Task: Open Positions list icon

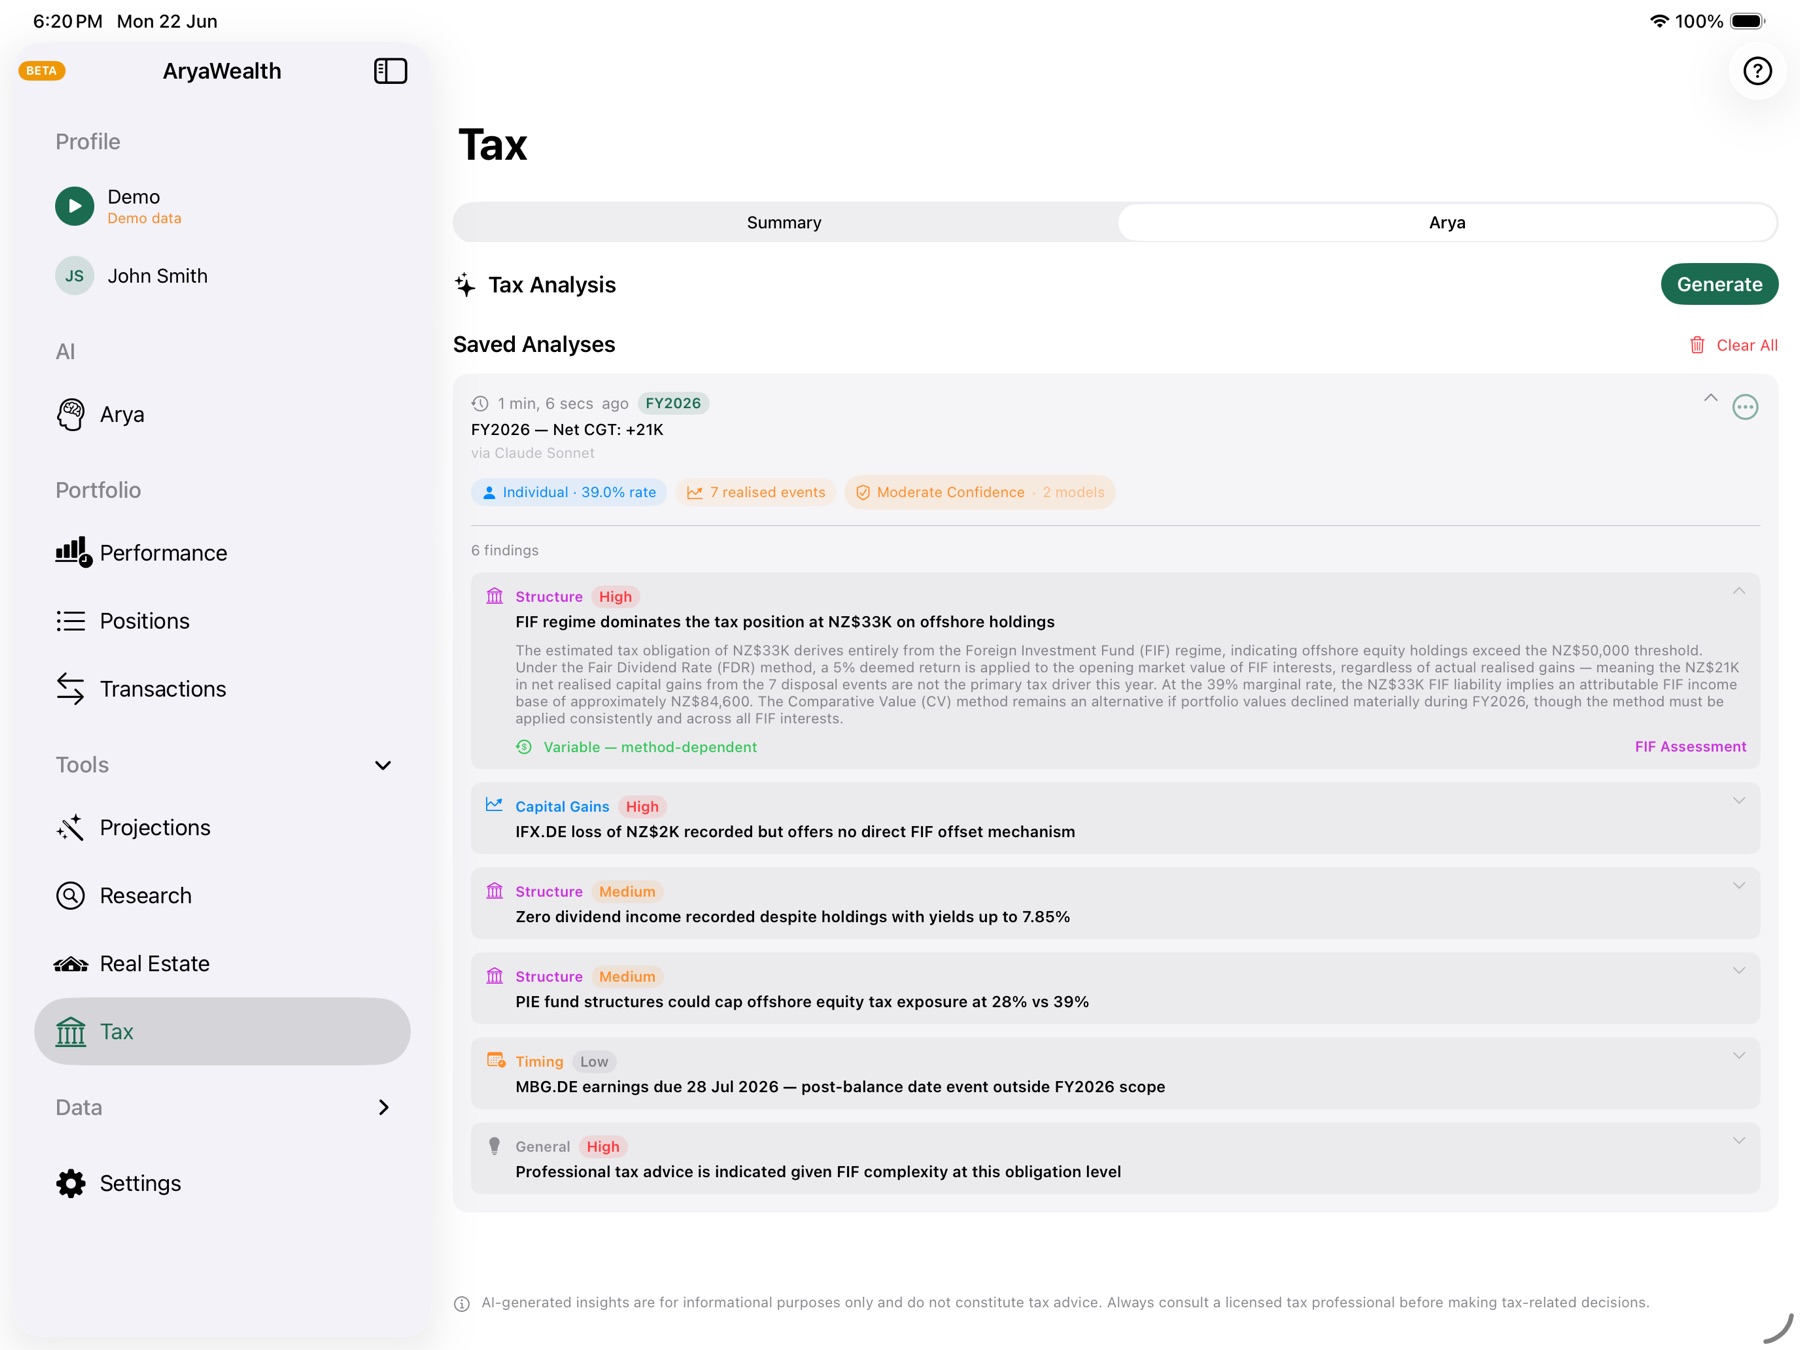Action: click(70, 621)
